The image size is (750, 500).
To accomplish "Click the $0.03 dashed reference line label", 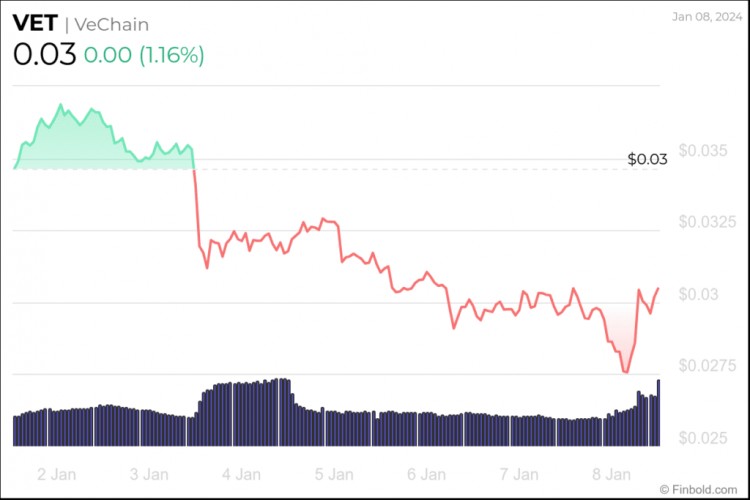I will 646,159.
